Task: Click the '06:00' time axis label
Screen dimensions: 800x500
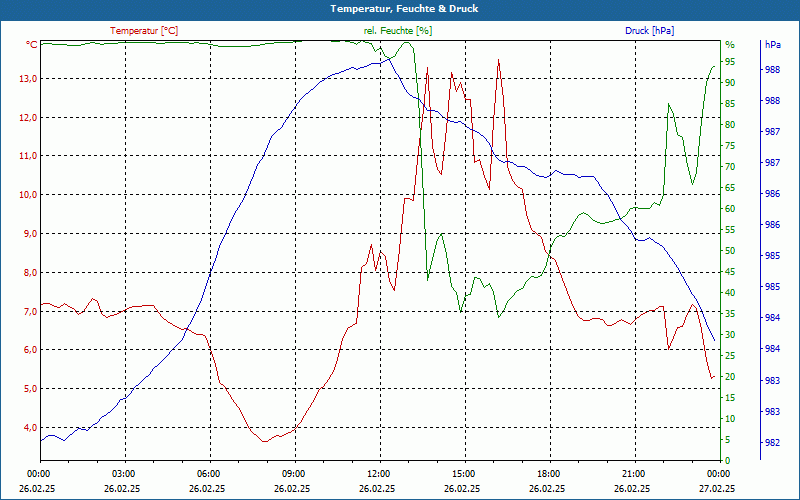Action: [208, 473]
